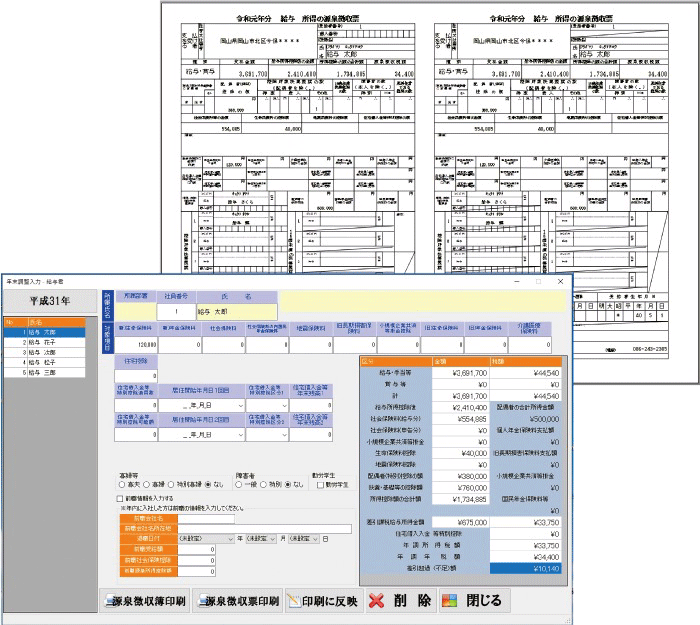Click the 前職会社名 input field
The height and width of the screenshot is (625, 700).
(x=206, y=519)
